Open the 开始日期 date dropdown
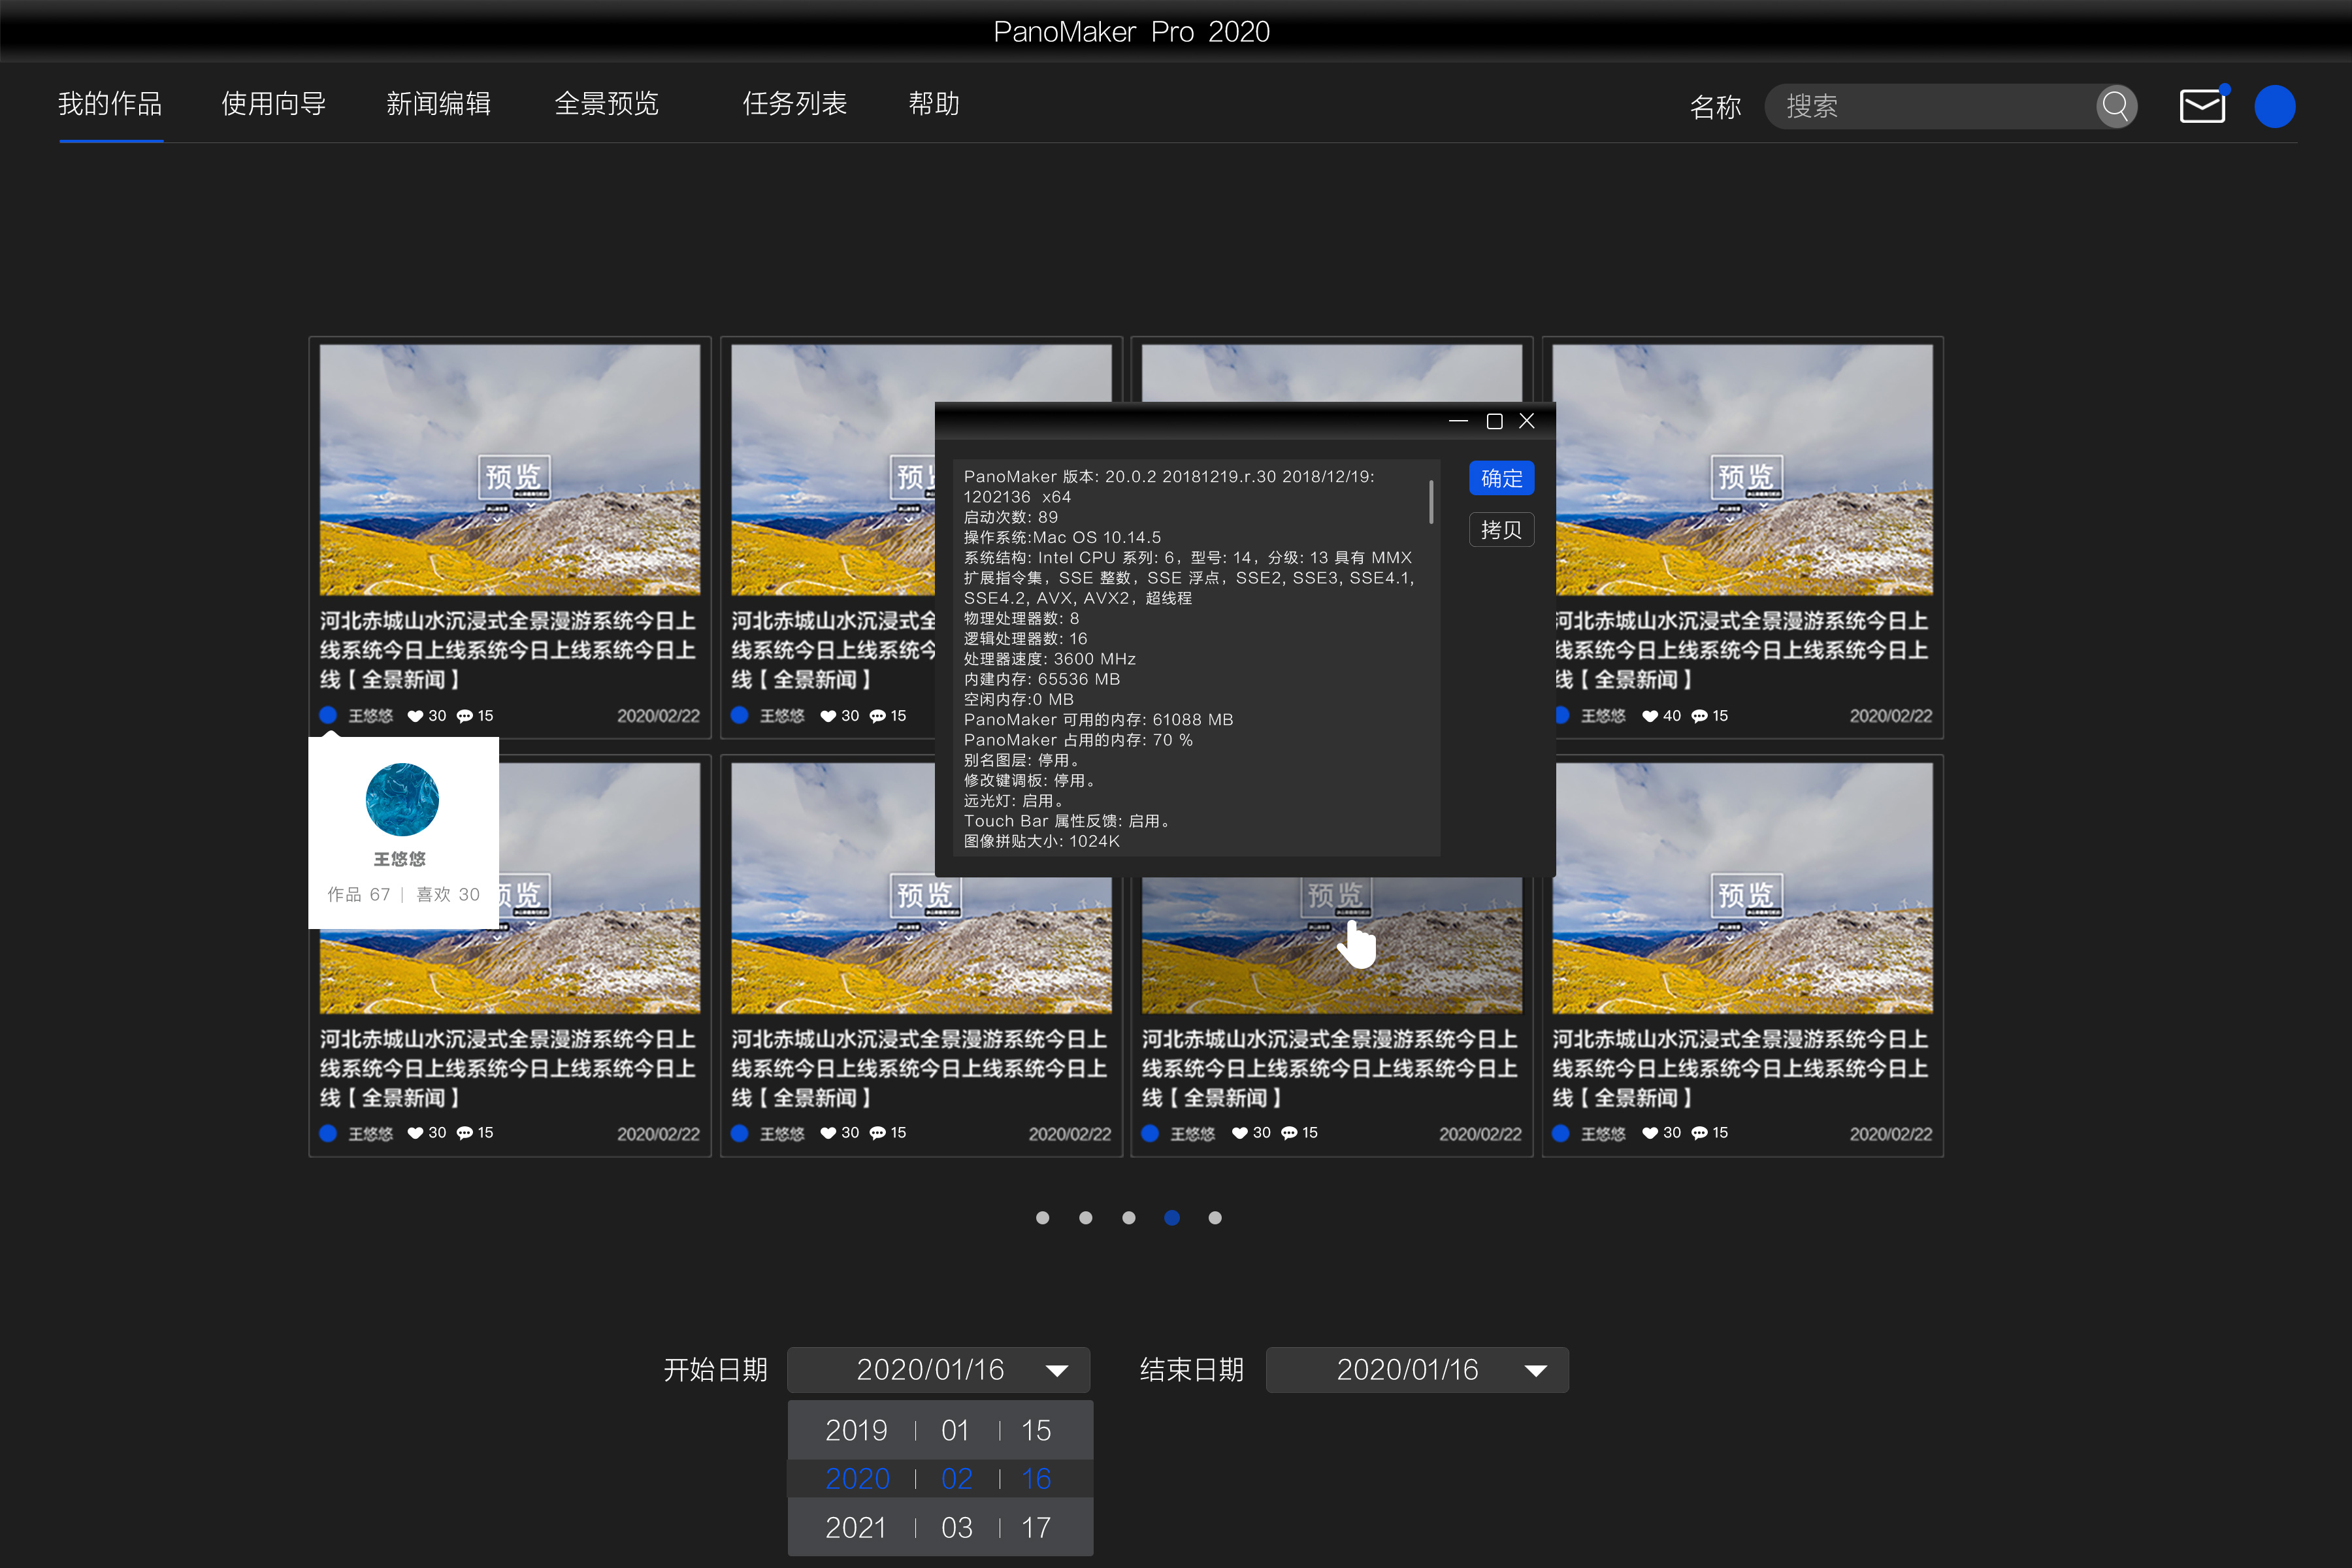The image size is (2352, 1568). coord(938,1370)
